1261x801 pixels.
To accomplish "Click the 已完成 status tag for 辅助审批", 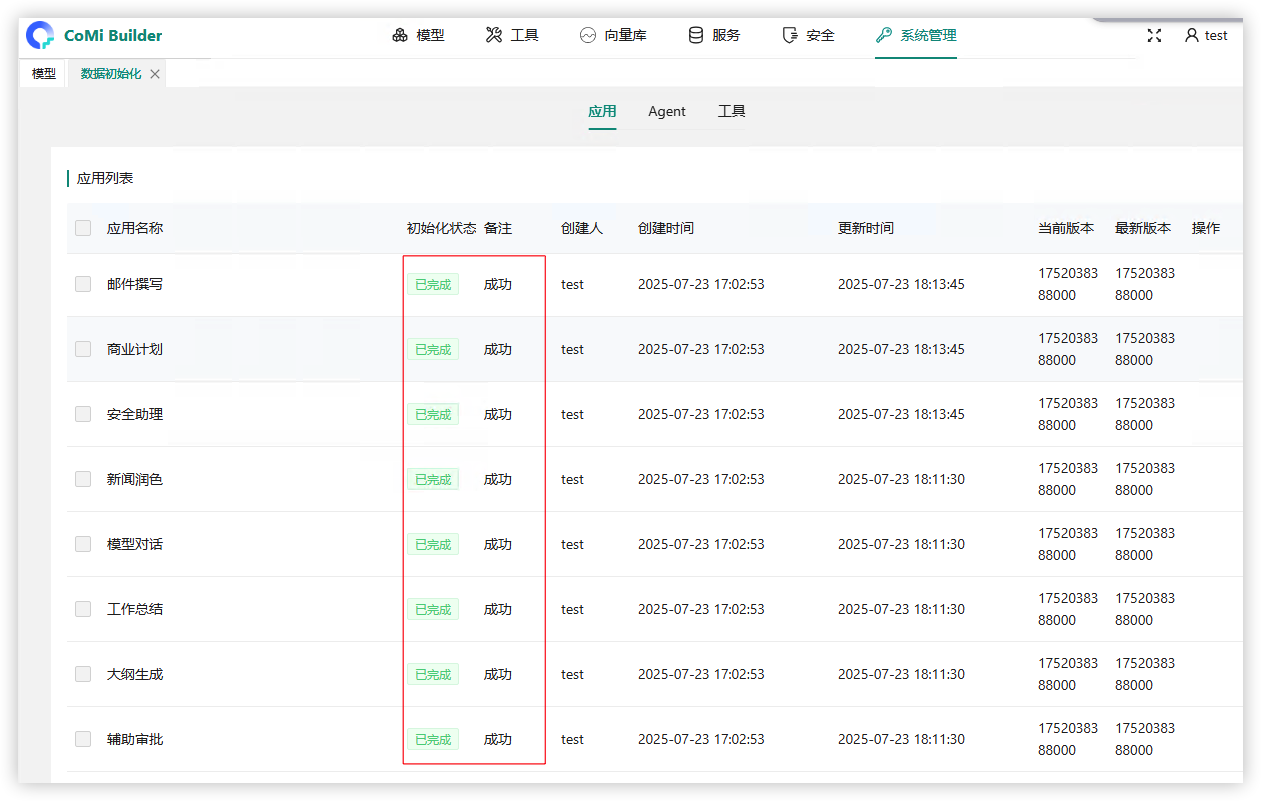I will (x=433, y=739).
